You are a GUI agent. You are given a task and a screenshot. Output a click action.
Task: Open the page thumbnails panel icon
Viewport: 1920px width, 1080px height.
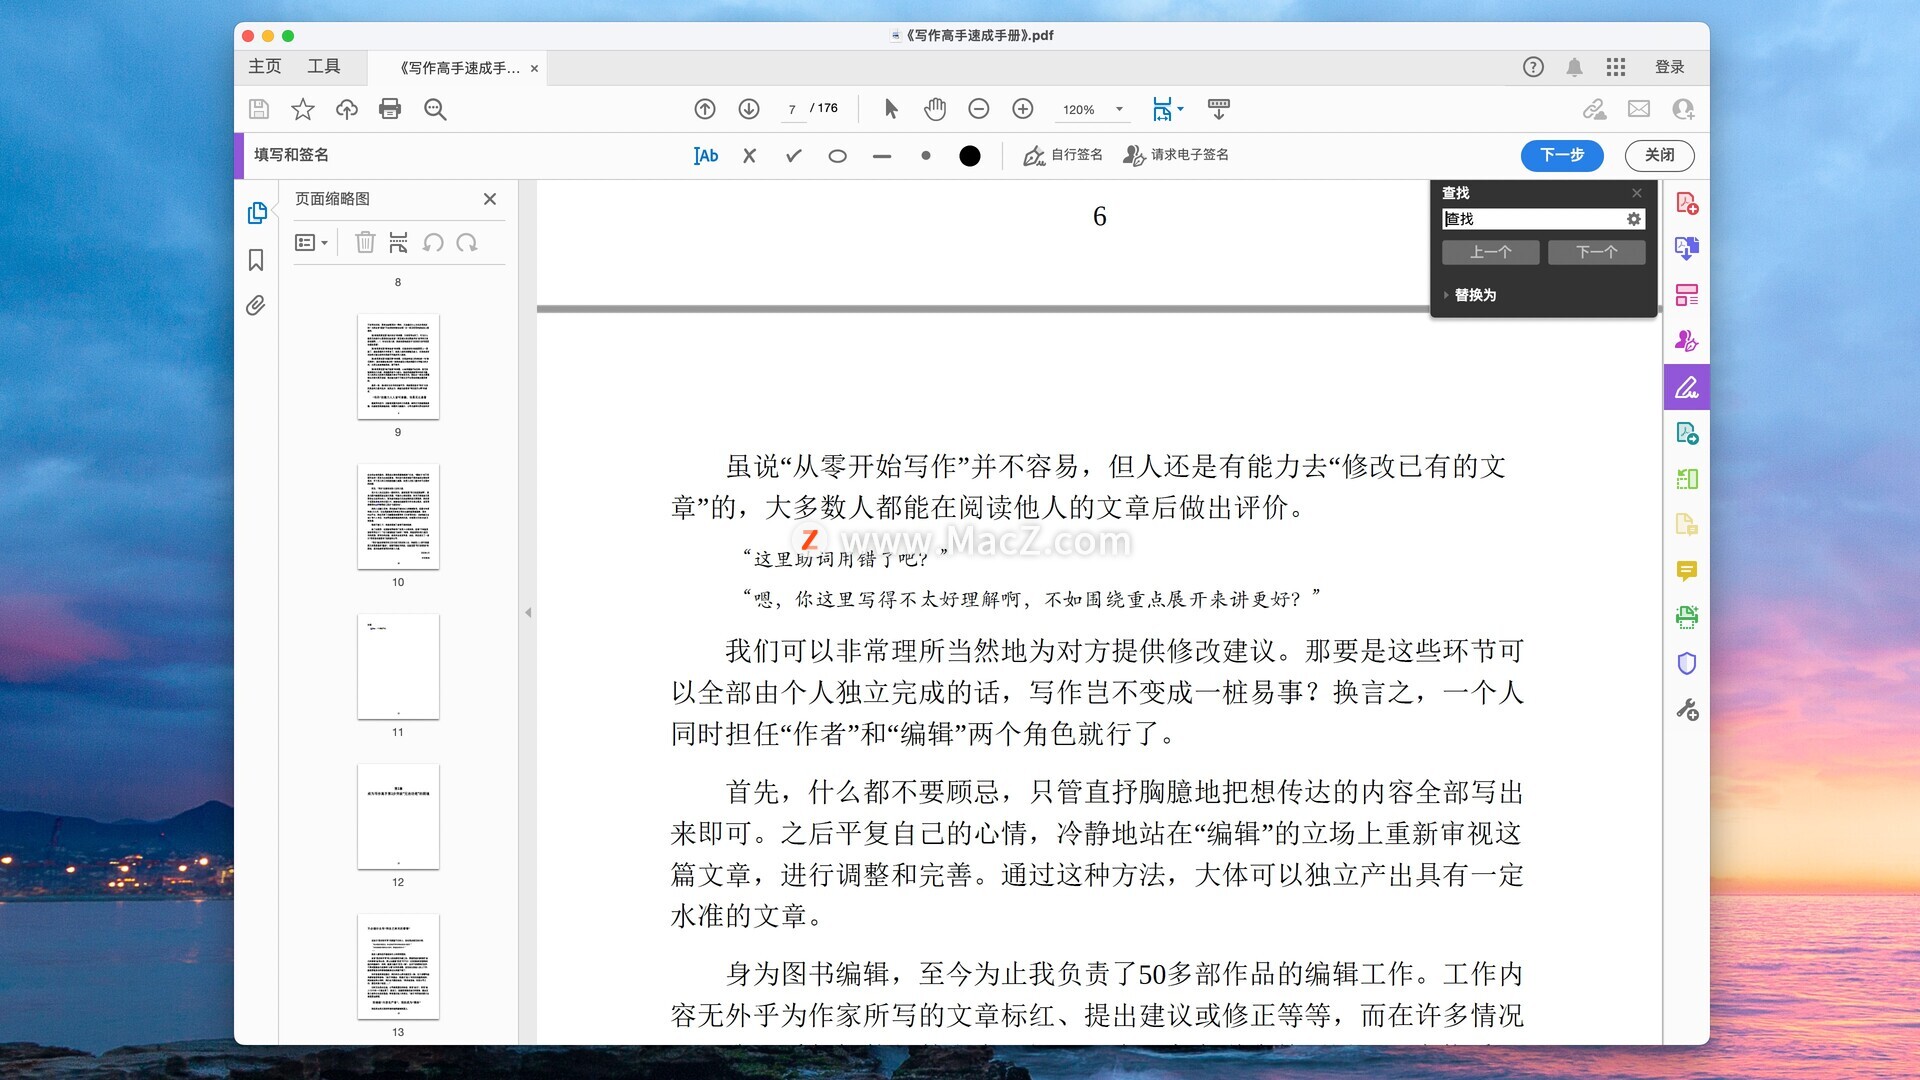(256, 212)
